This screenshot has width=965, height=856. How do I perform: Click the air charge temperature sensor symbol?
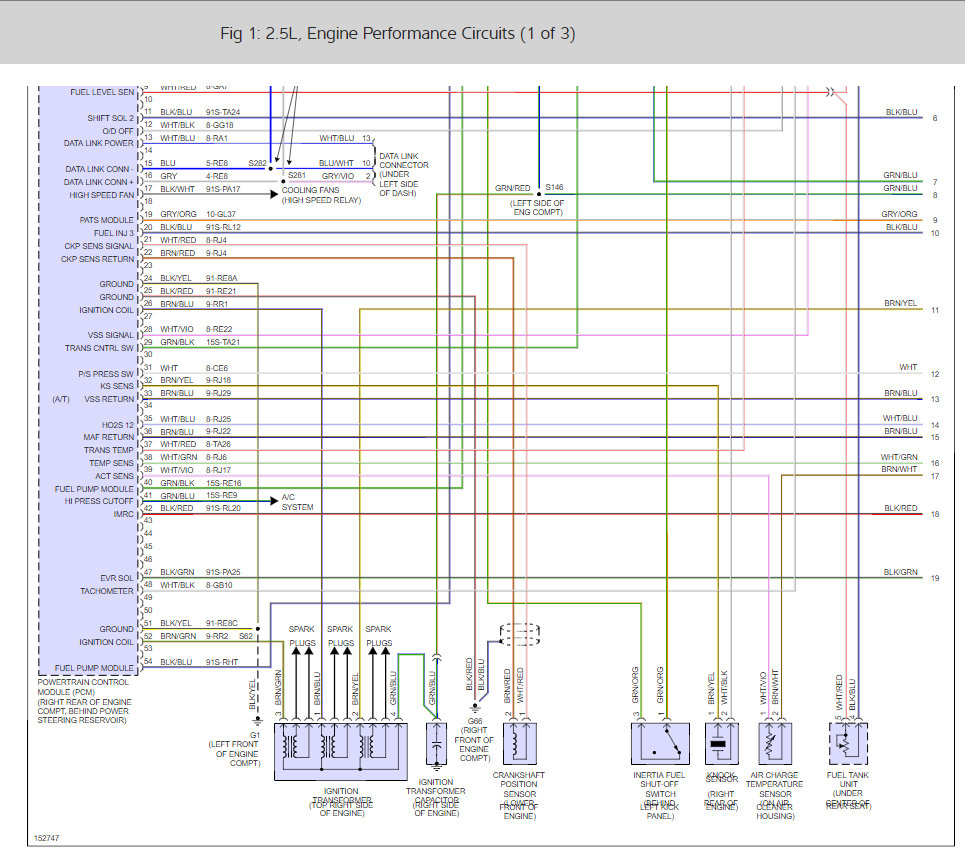tap(775, 744)
